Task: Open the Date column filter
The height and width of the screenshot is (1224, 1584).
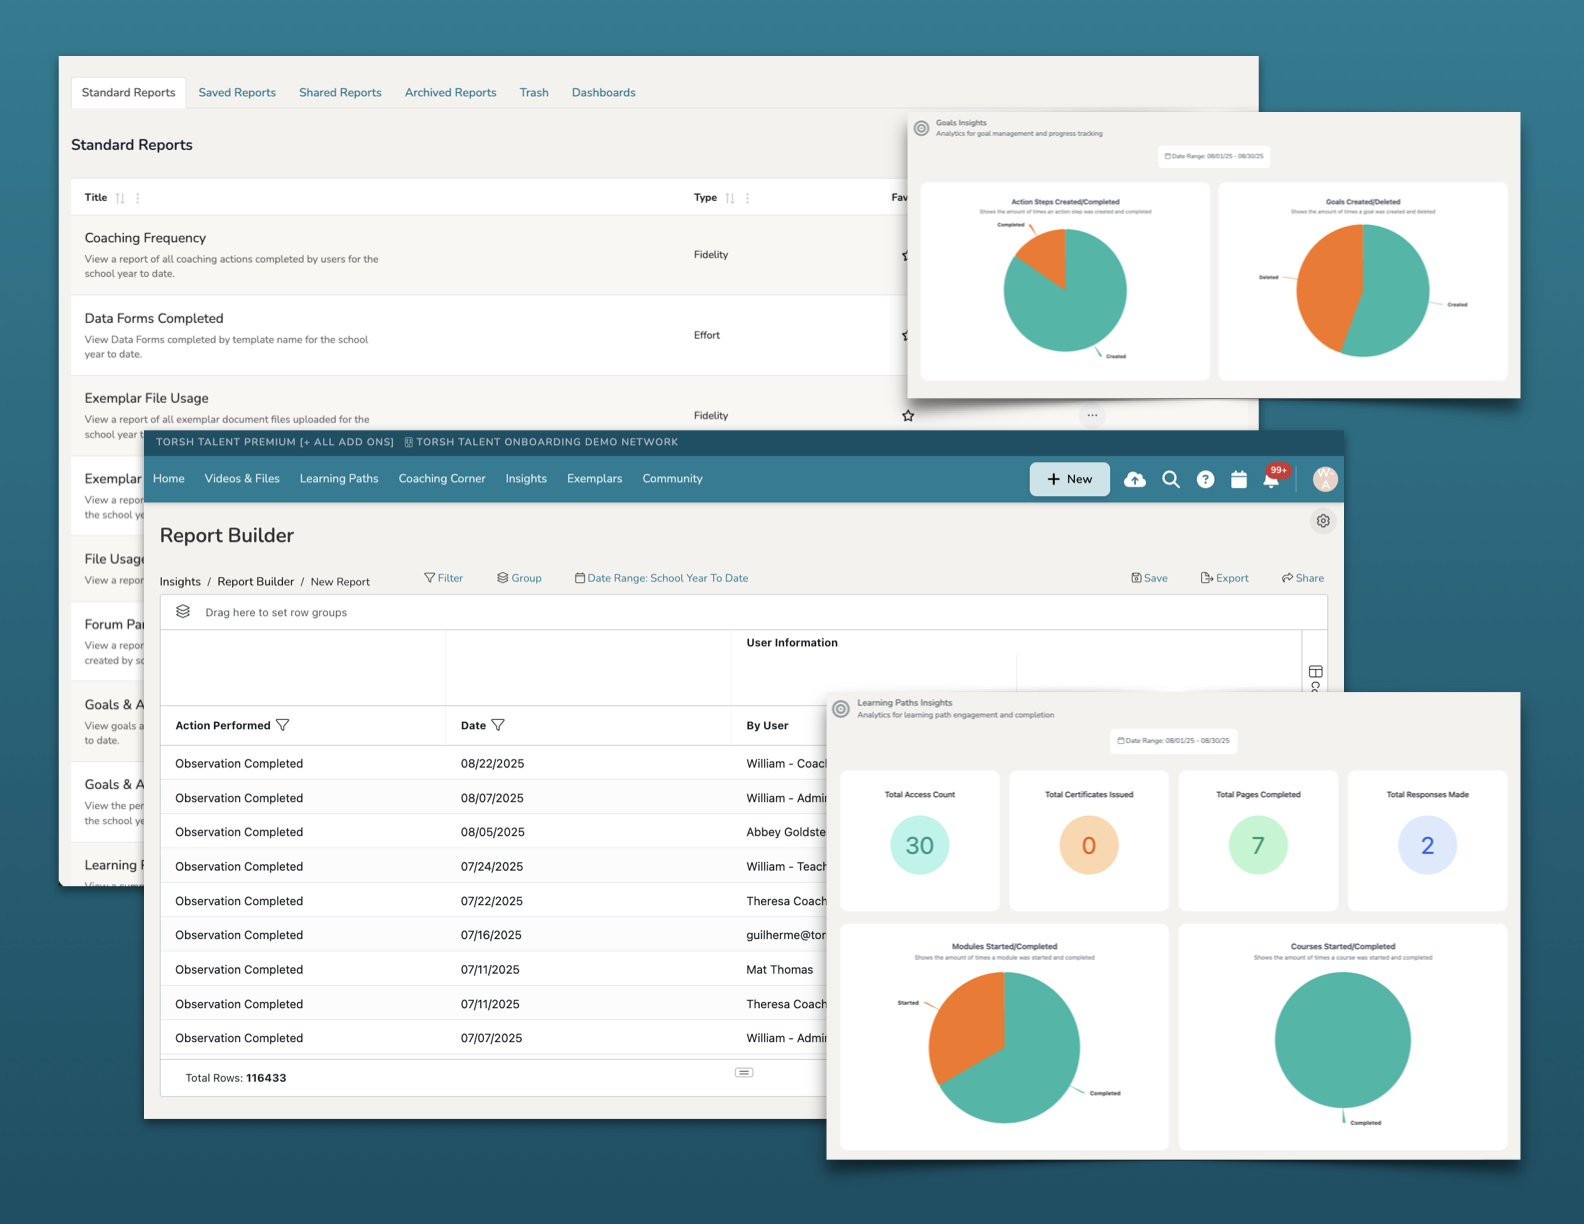Action: 498,725
